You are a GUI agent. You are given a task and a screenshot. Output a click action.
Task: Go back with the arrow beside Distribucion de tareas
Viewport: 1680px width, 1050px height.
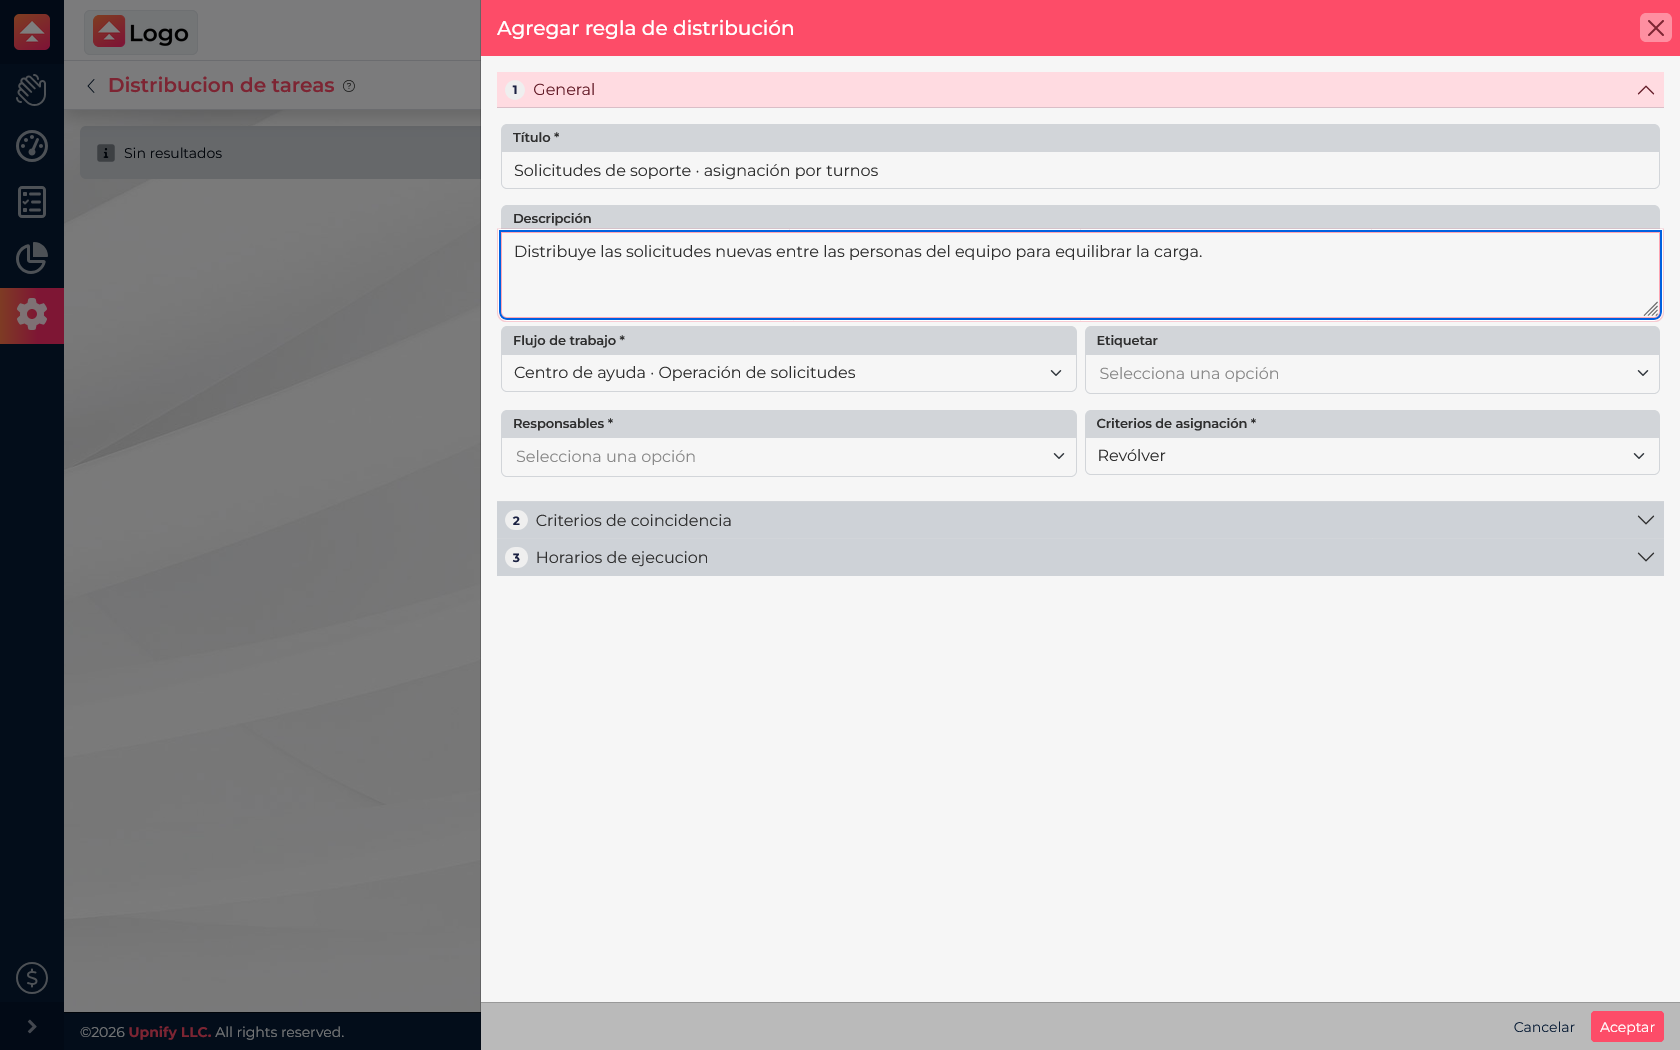coord(91,86)
